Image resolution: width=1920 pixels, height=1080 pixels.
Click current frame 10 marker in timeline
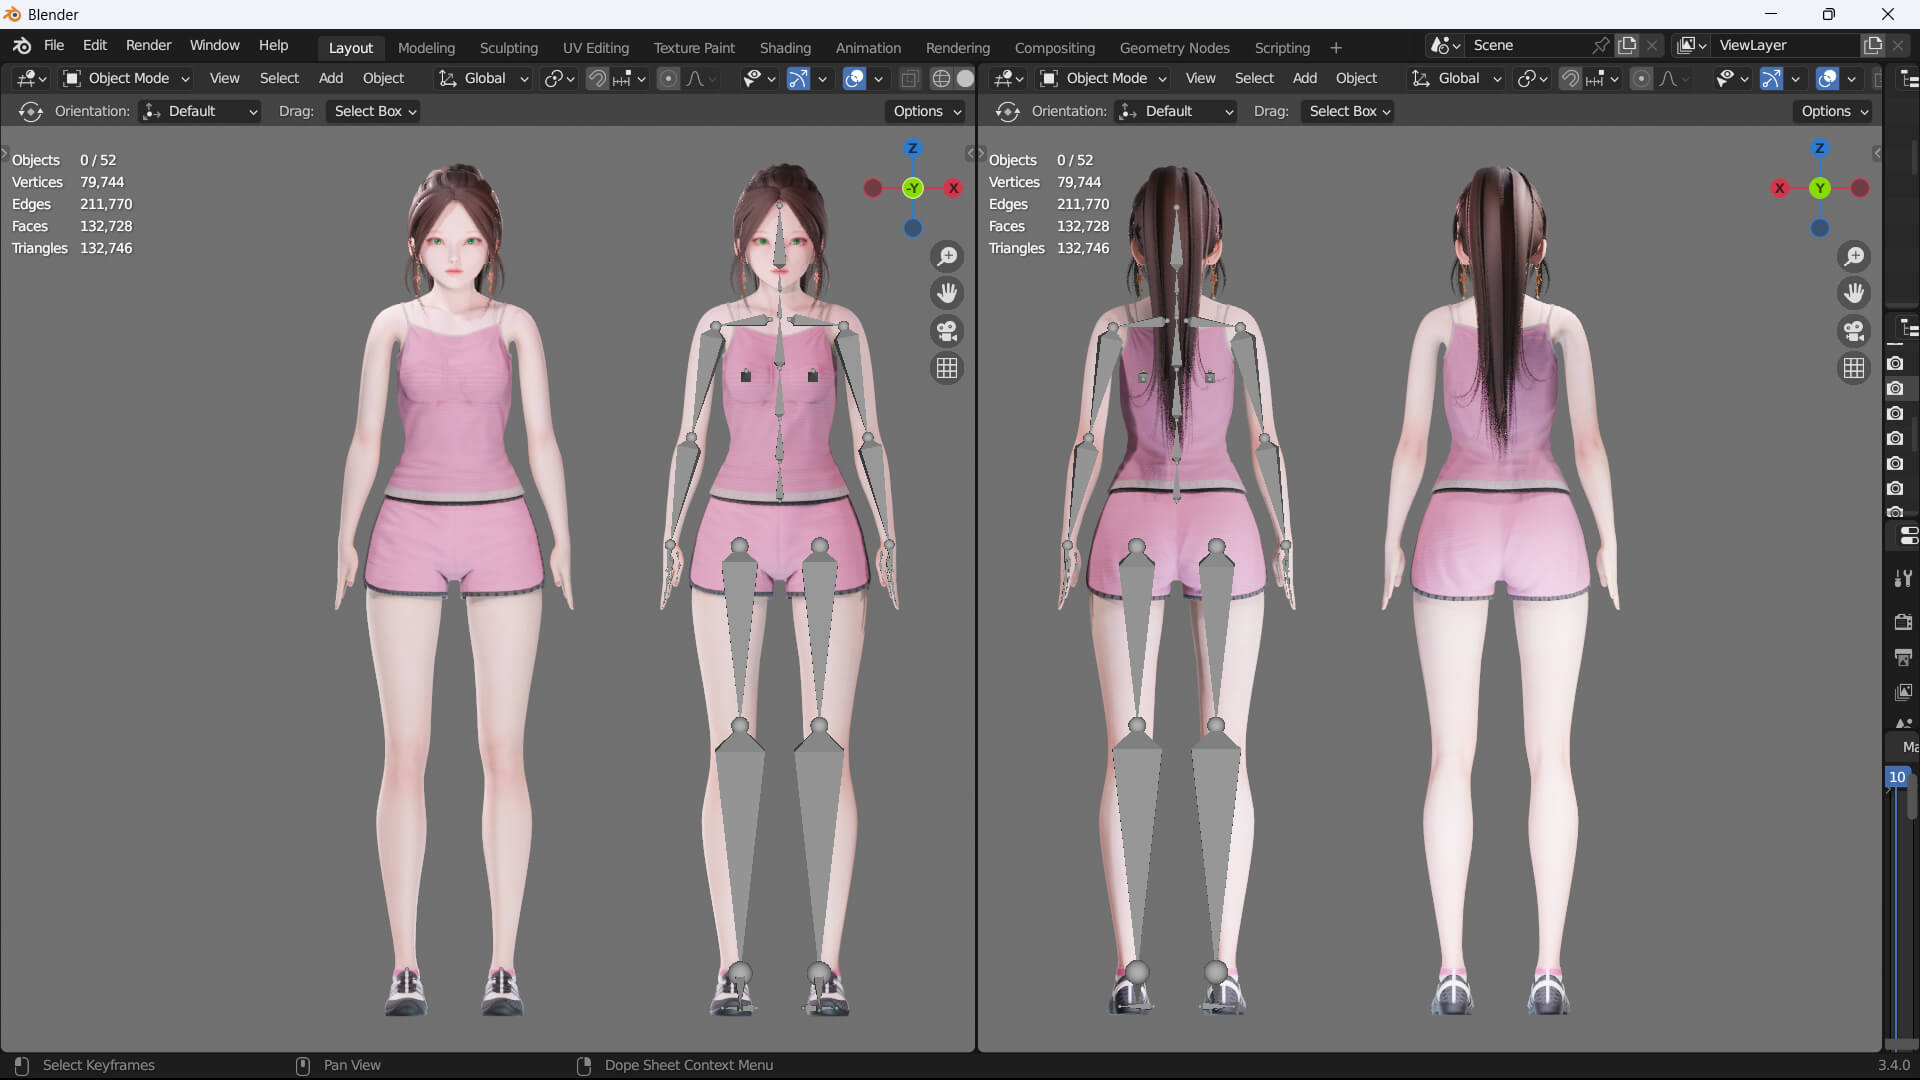tap(1897, 777)
